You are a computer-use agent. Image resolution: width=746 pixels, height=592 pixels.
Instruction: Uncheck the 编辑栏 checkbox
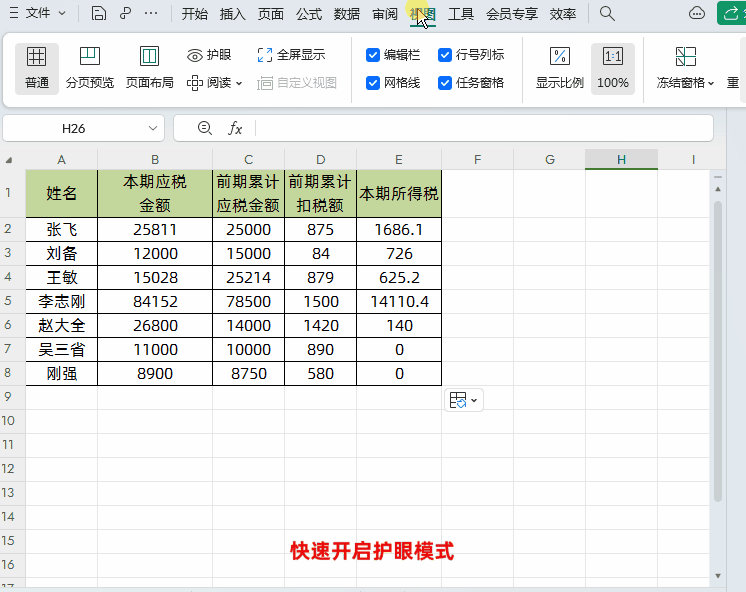point(373,55)
